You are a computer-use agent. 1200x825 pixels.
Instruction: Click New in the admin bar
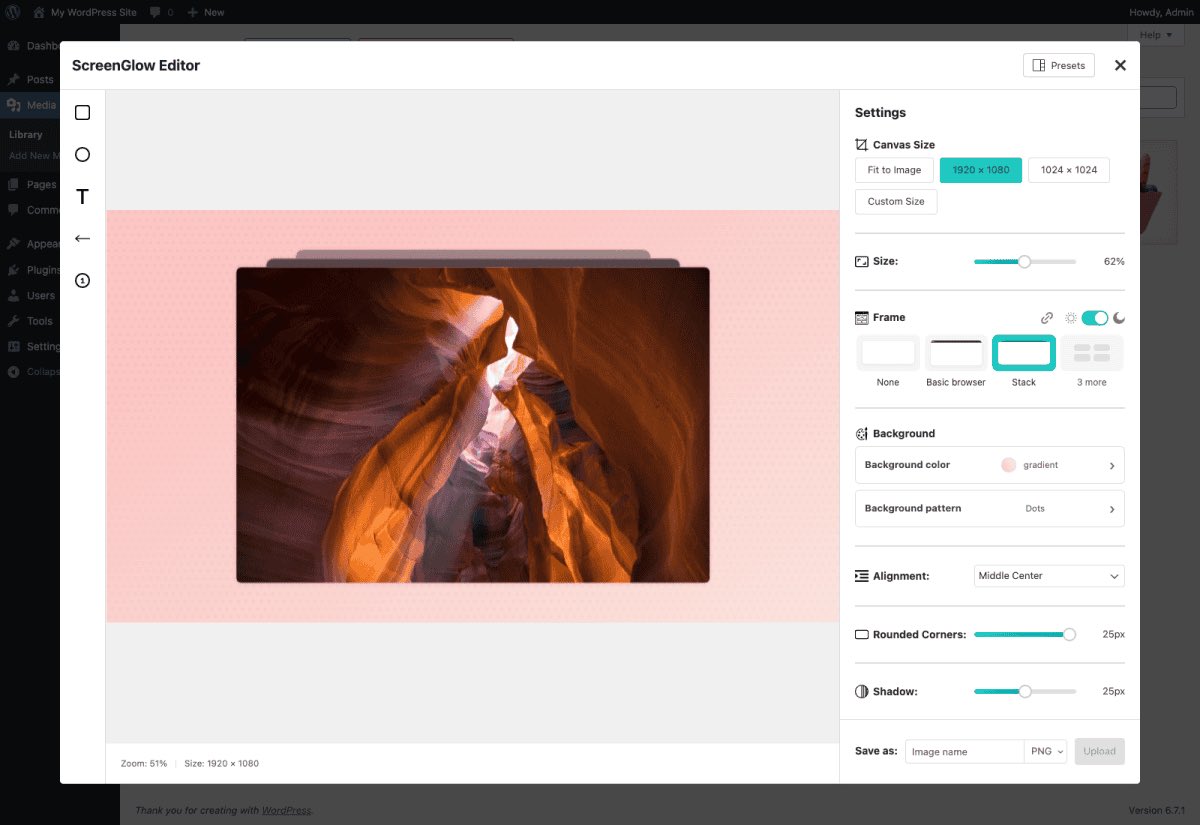click(206, 12)
